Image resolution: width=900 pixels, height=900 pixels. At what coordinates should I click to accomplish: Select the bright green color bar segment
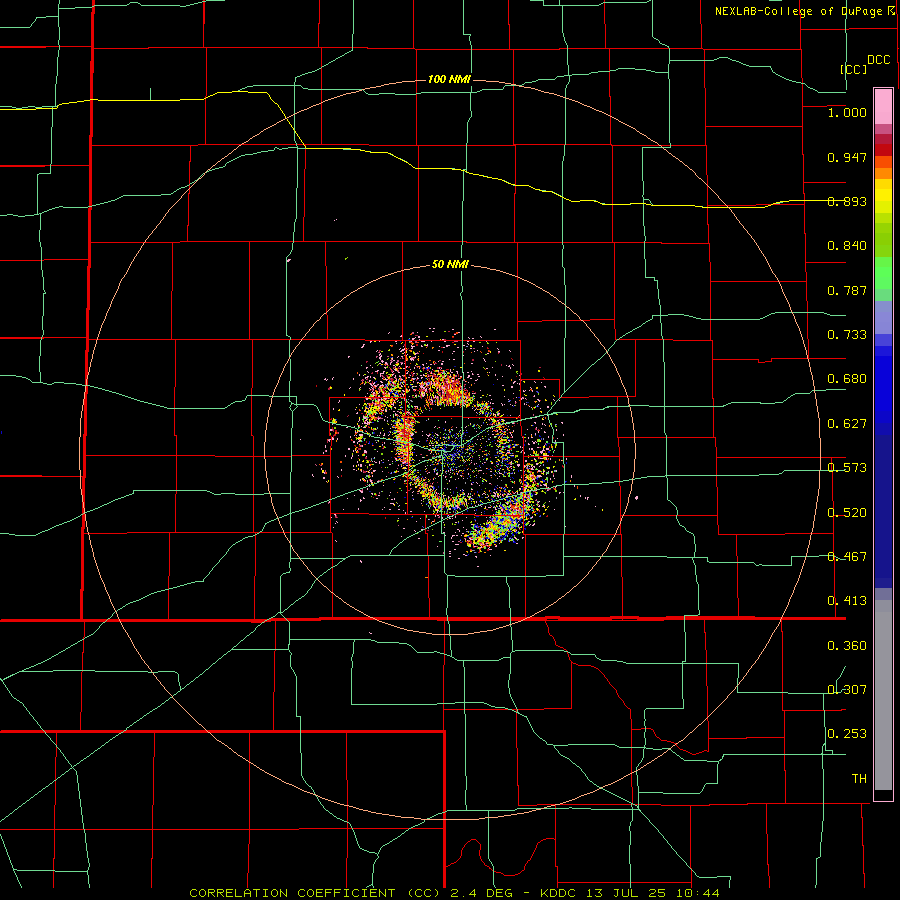(883, 273)
